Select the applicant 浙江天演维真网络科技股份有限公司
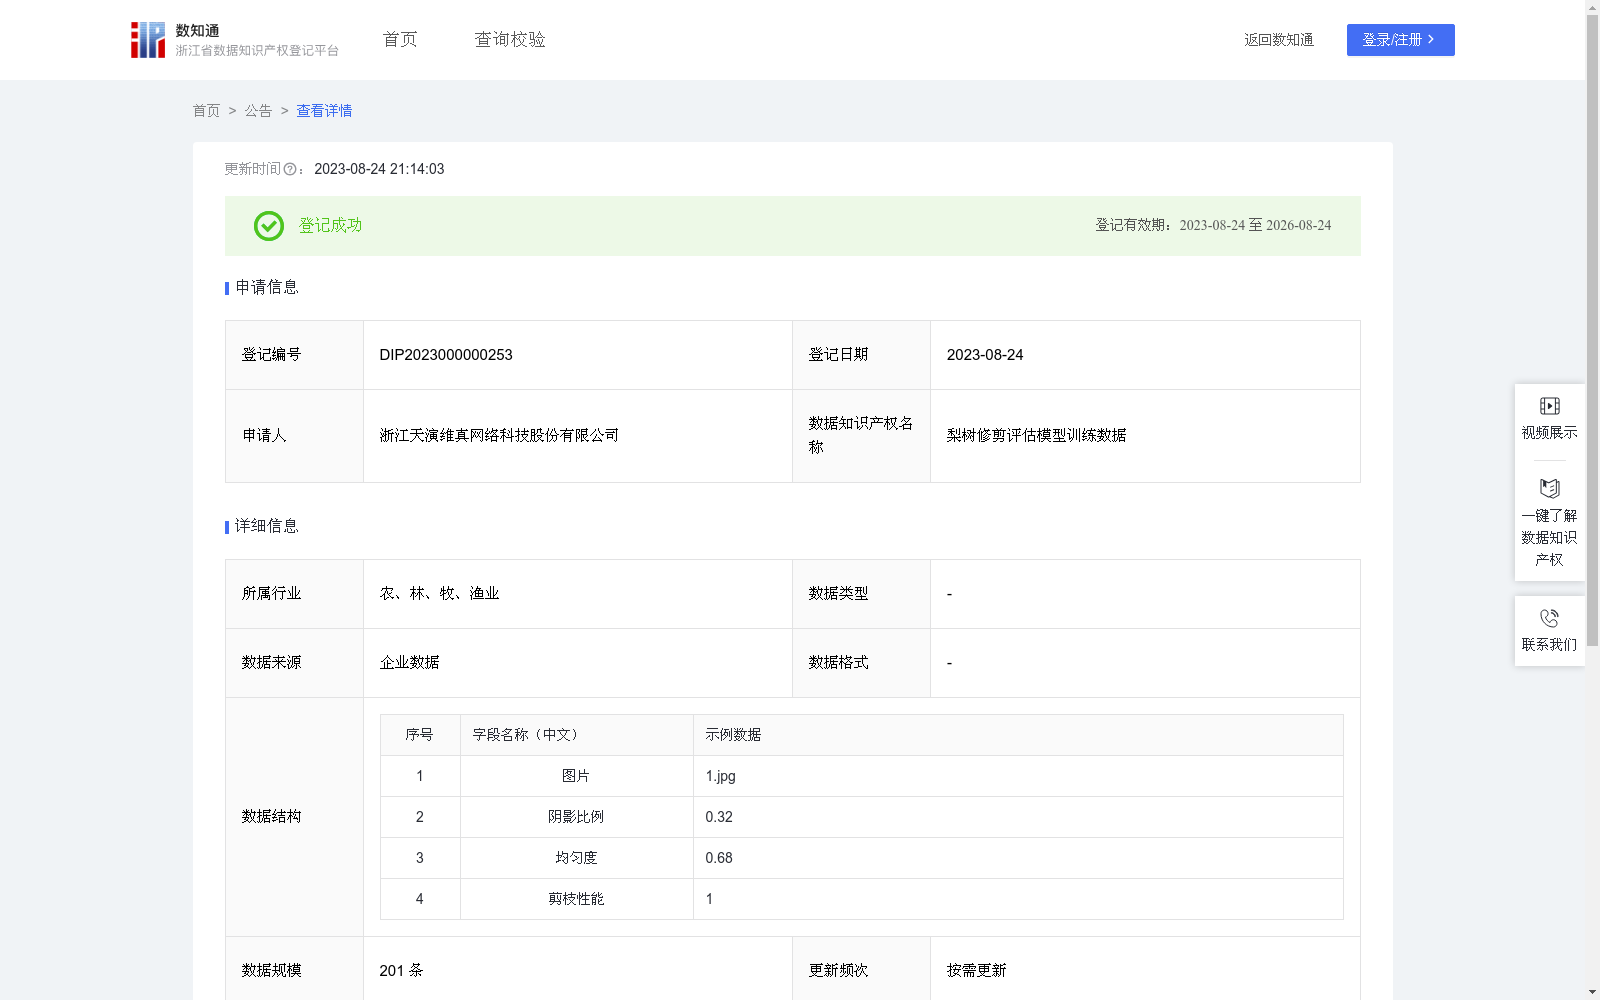The height and width of the screenshot is (1000, 1600). pyautogui.click(x=499, y=436)
